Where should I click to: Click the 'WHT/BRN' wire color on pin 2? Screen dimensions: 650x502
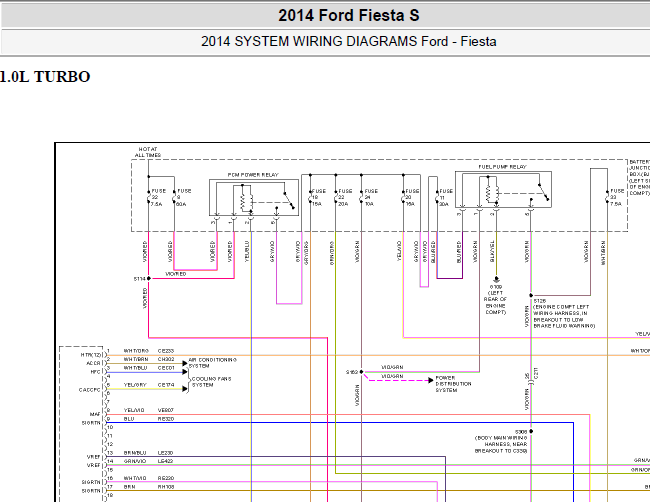tap(135, 359)
